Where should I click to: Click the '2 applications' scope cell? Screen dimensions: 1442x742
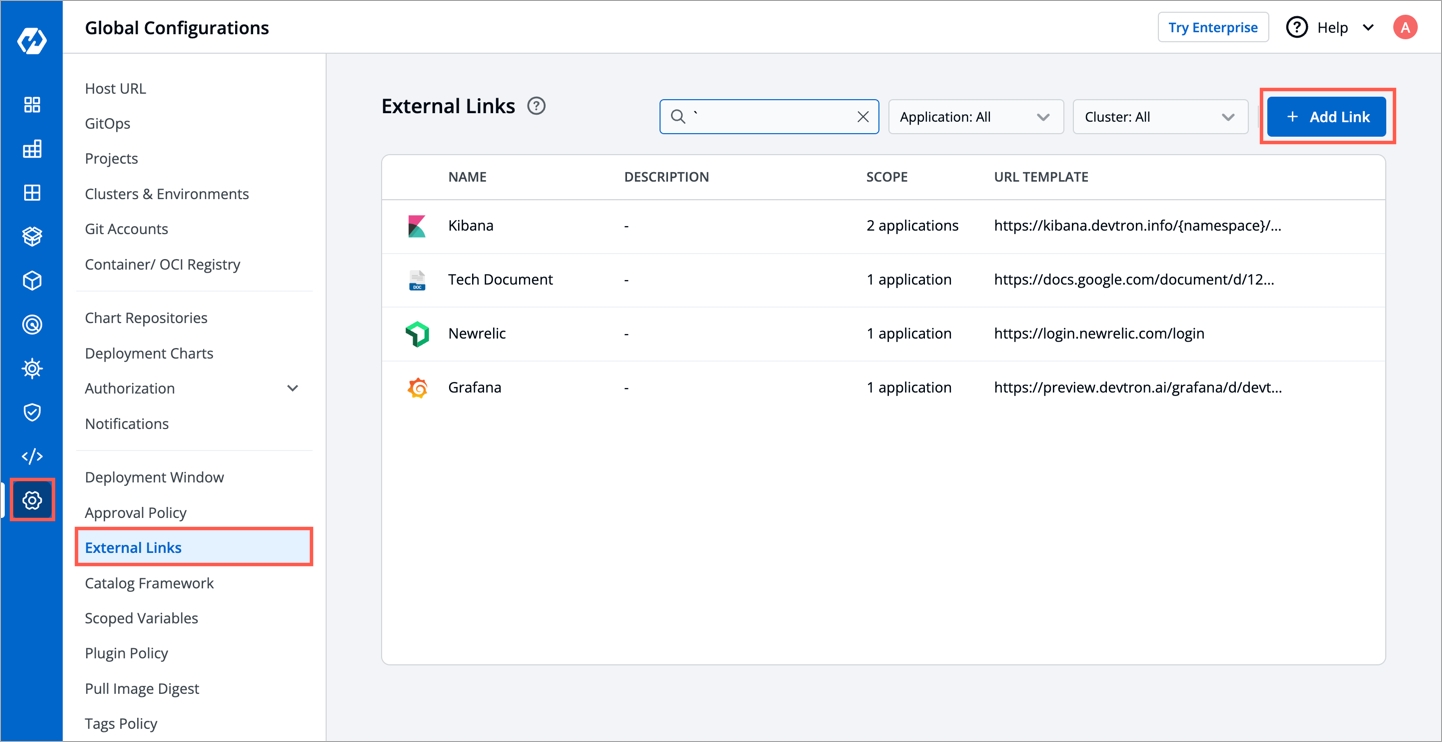[912, 226]
